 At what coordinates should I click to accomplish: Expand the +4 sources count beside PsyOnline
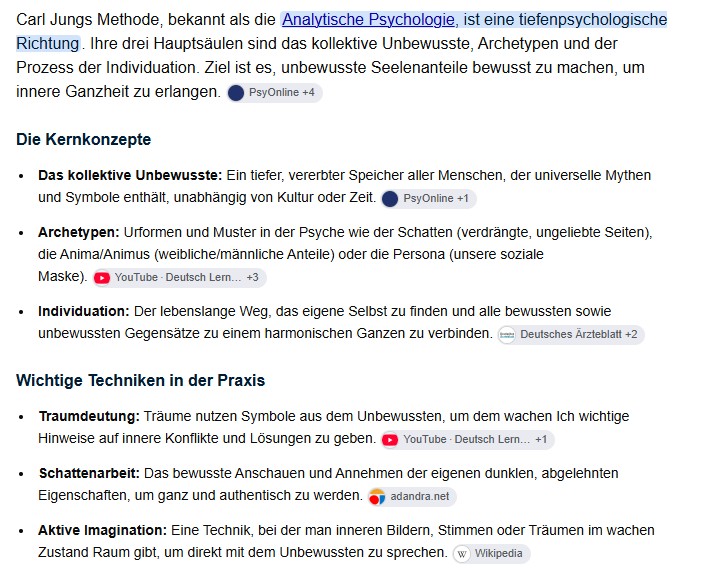coord(308,92)
